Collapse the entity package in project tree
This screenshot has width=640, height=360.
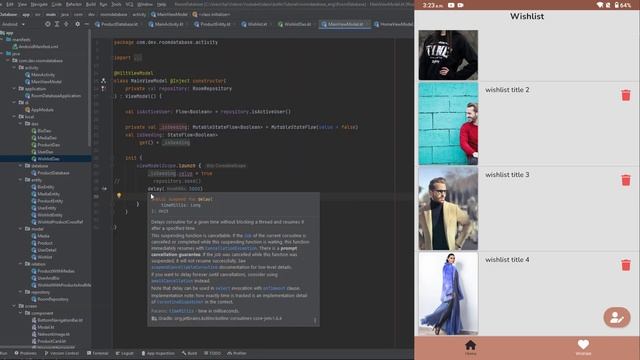pyautogui.click(x=21, y=180)
